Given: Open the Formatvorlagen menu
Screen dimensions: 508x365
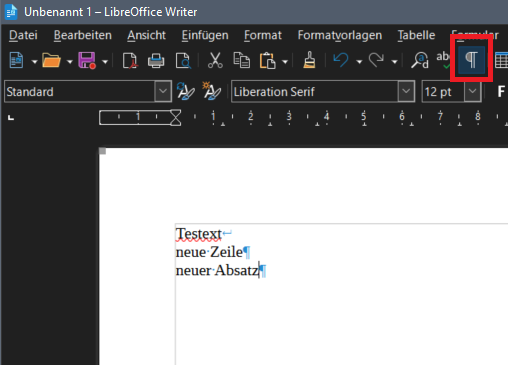Looking at the screenshot, I should click(x=340, y=35).
